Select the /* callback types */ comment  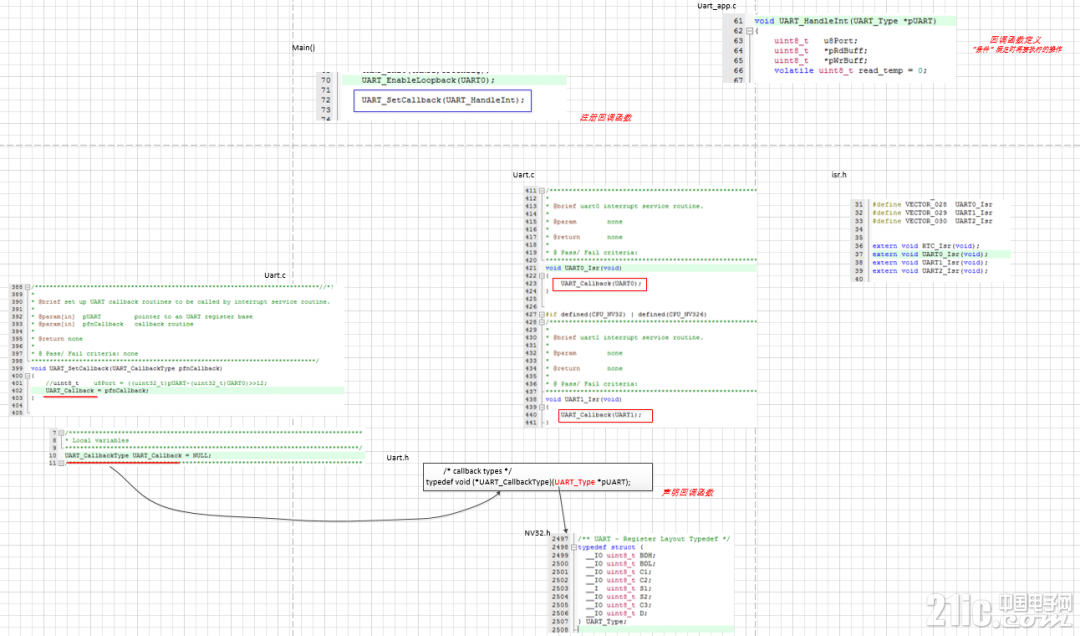(477, 471)
